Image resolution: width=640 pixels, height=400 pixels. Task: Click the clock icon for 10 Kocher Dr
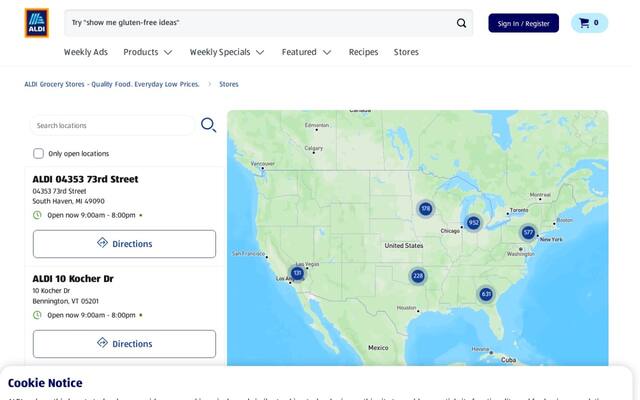click(x=37, y=315)
